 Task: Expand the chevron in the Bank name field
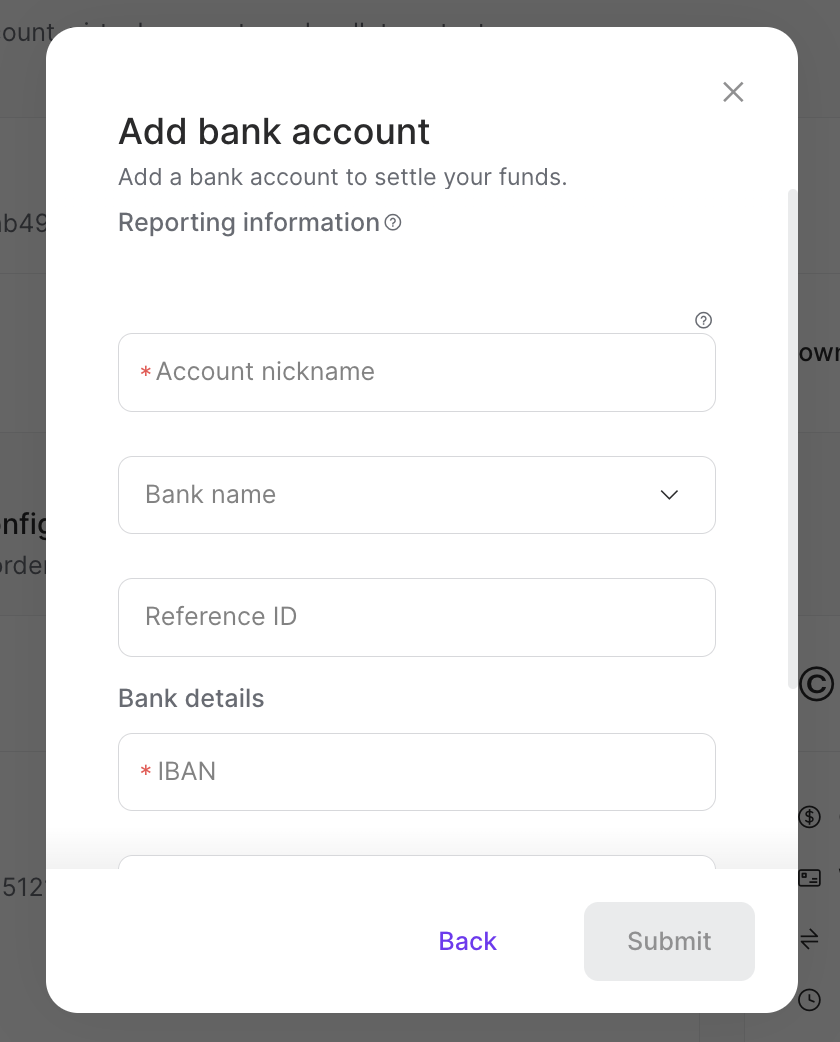click(669, 494)
